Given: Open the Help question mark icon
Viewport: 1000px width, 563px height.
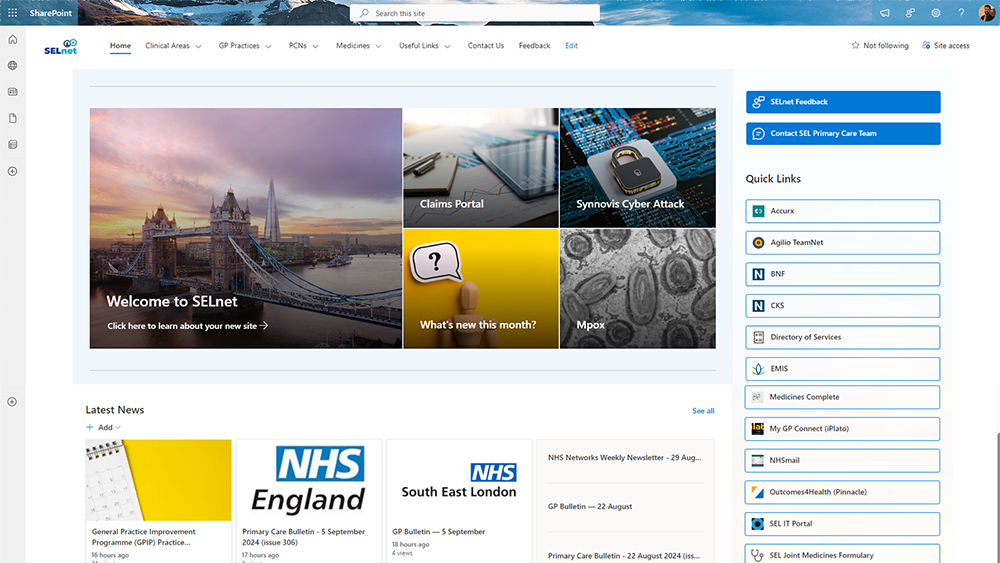Looking at the screenshot, I should click(x=961, y=13).
